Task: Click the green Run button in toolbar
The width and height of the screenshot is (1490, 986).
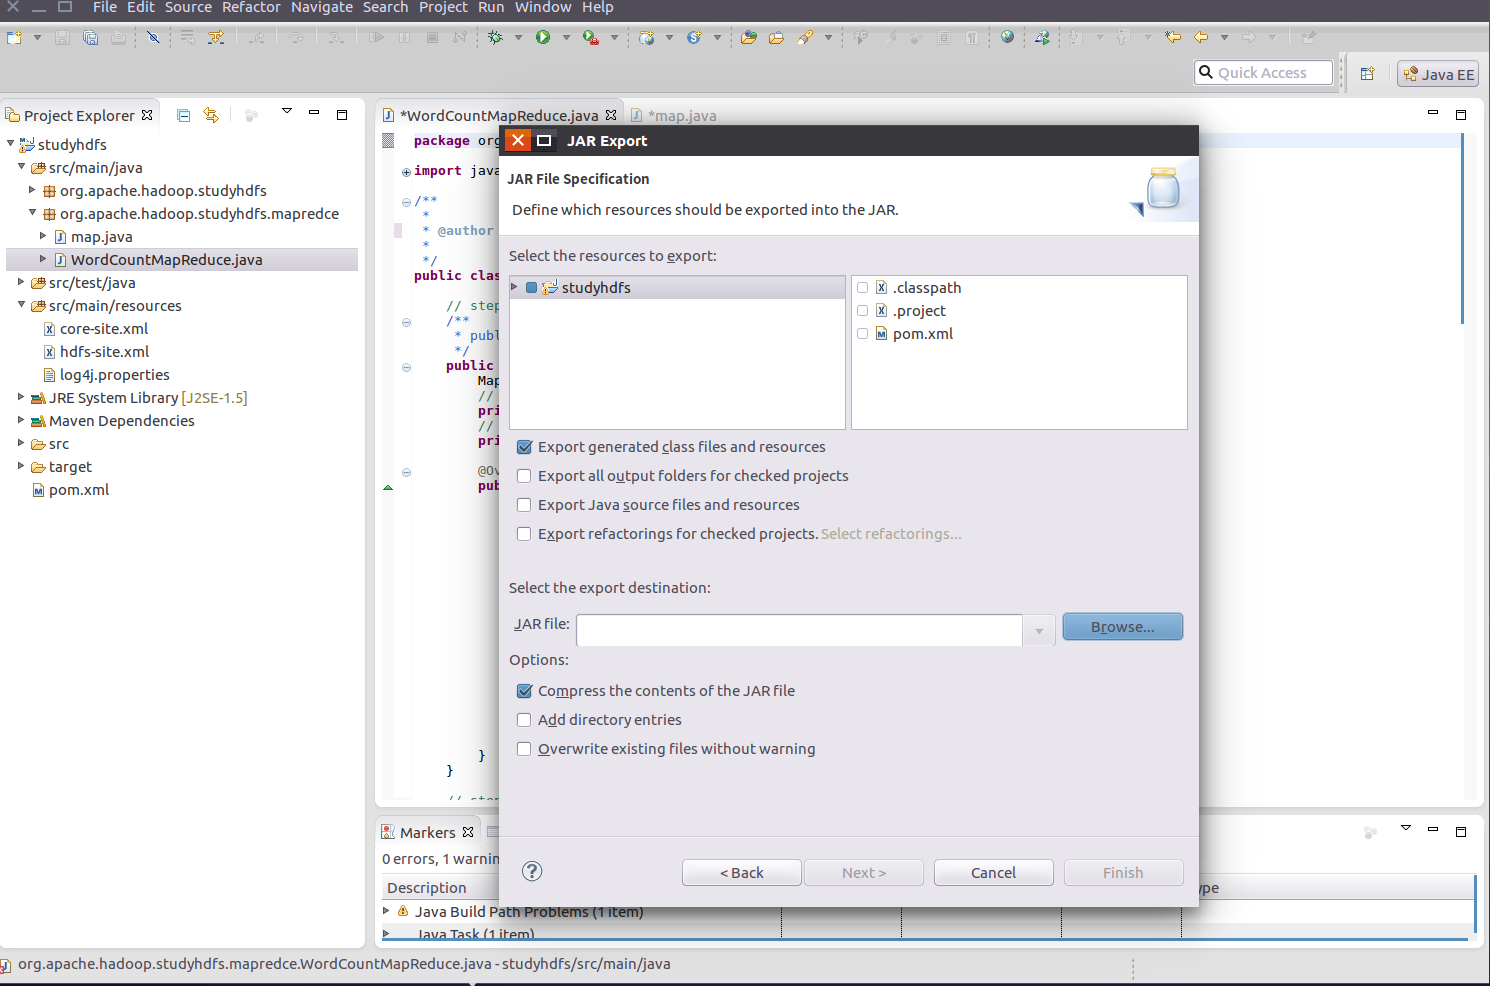Action: click(543, 37)
